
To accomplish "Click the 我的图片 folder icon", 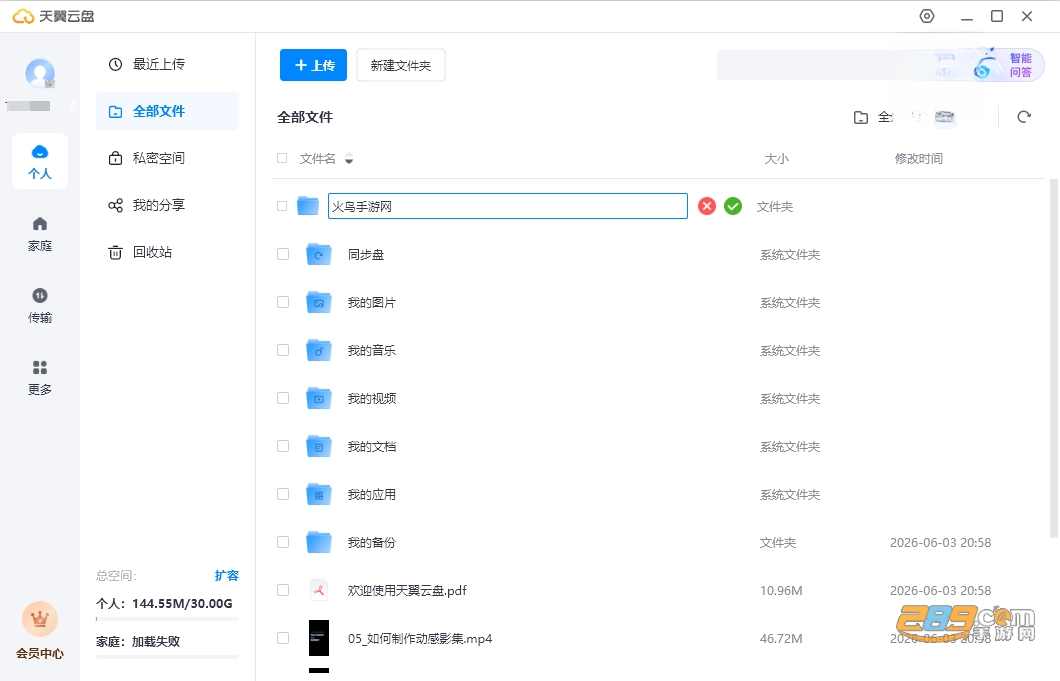I will tap(318, 302).
